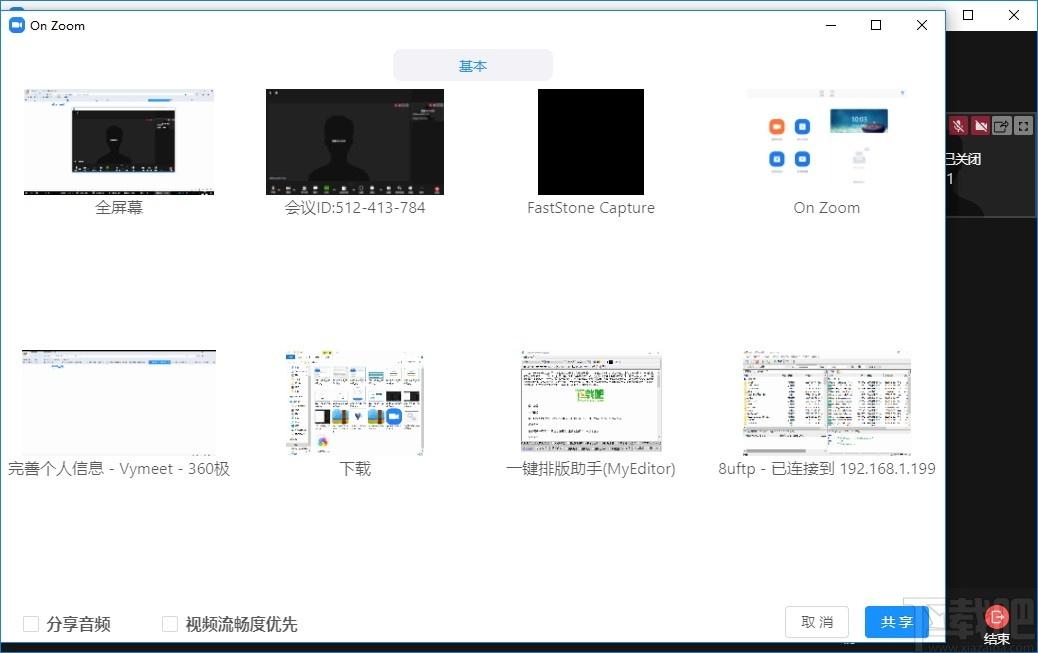Enable the 分享音频 checkbox
The height and width of the screenshot is (653, 1038).
tap(31, 624)
